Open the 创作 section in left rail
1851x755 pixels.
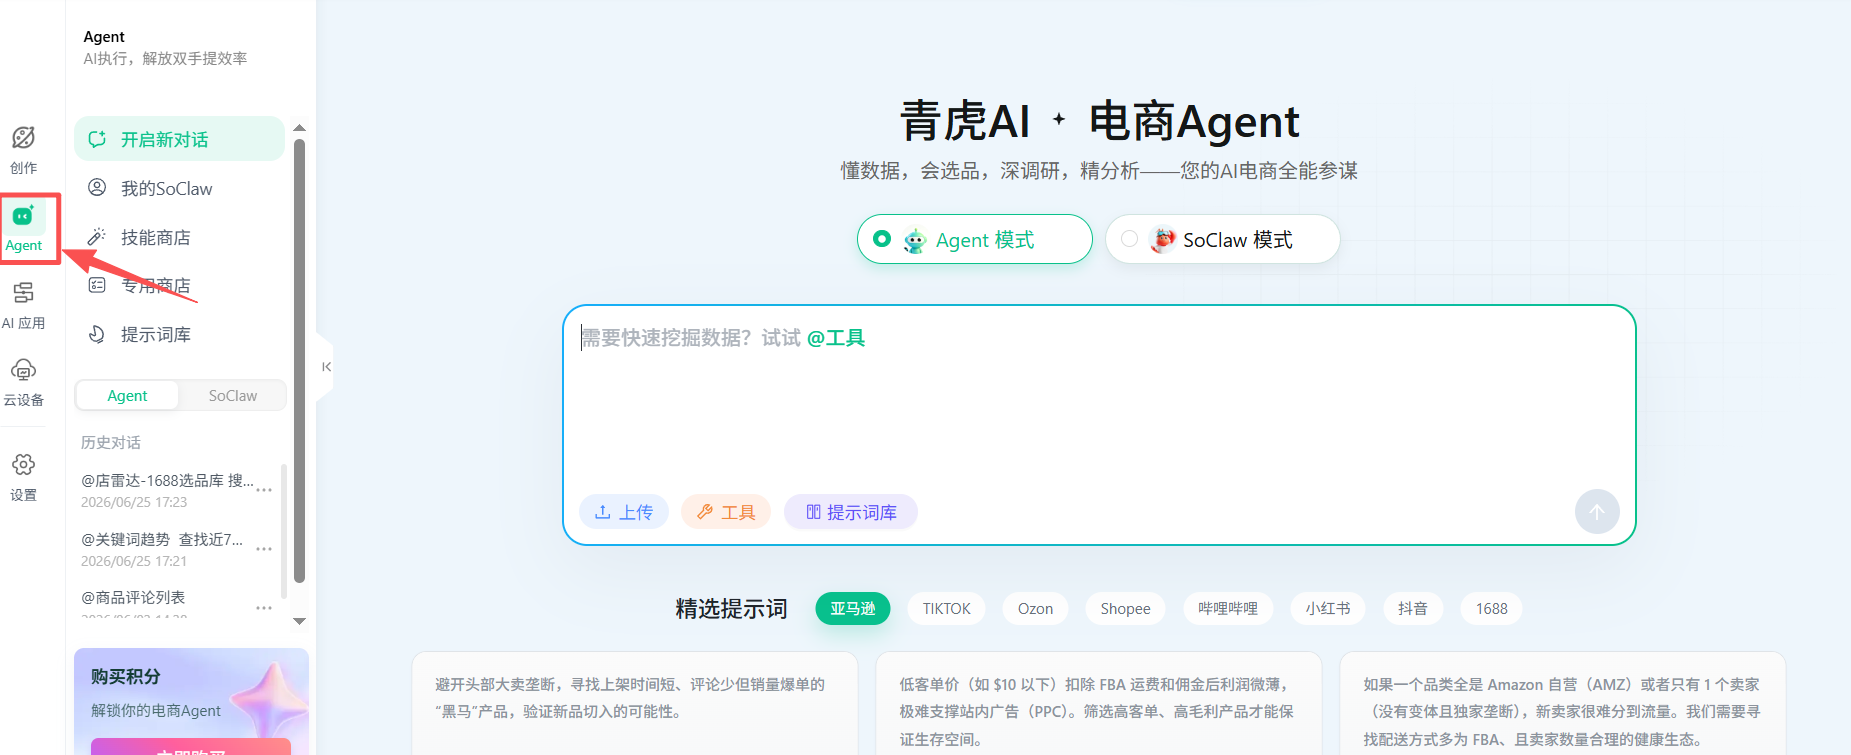click(24, 150)
